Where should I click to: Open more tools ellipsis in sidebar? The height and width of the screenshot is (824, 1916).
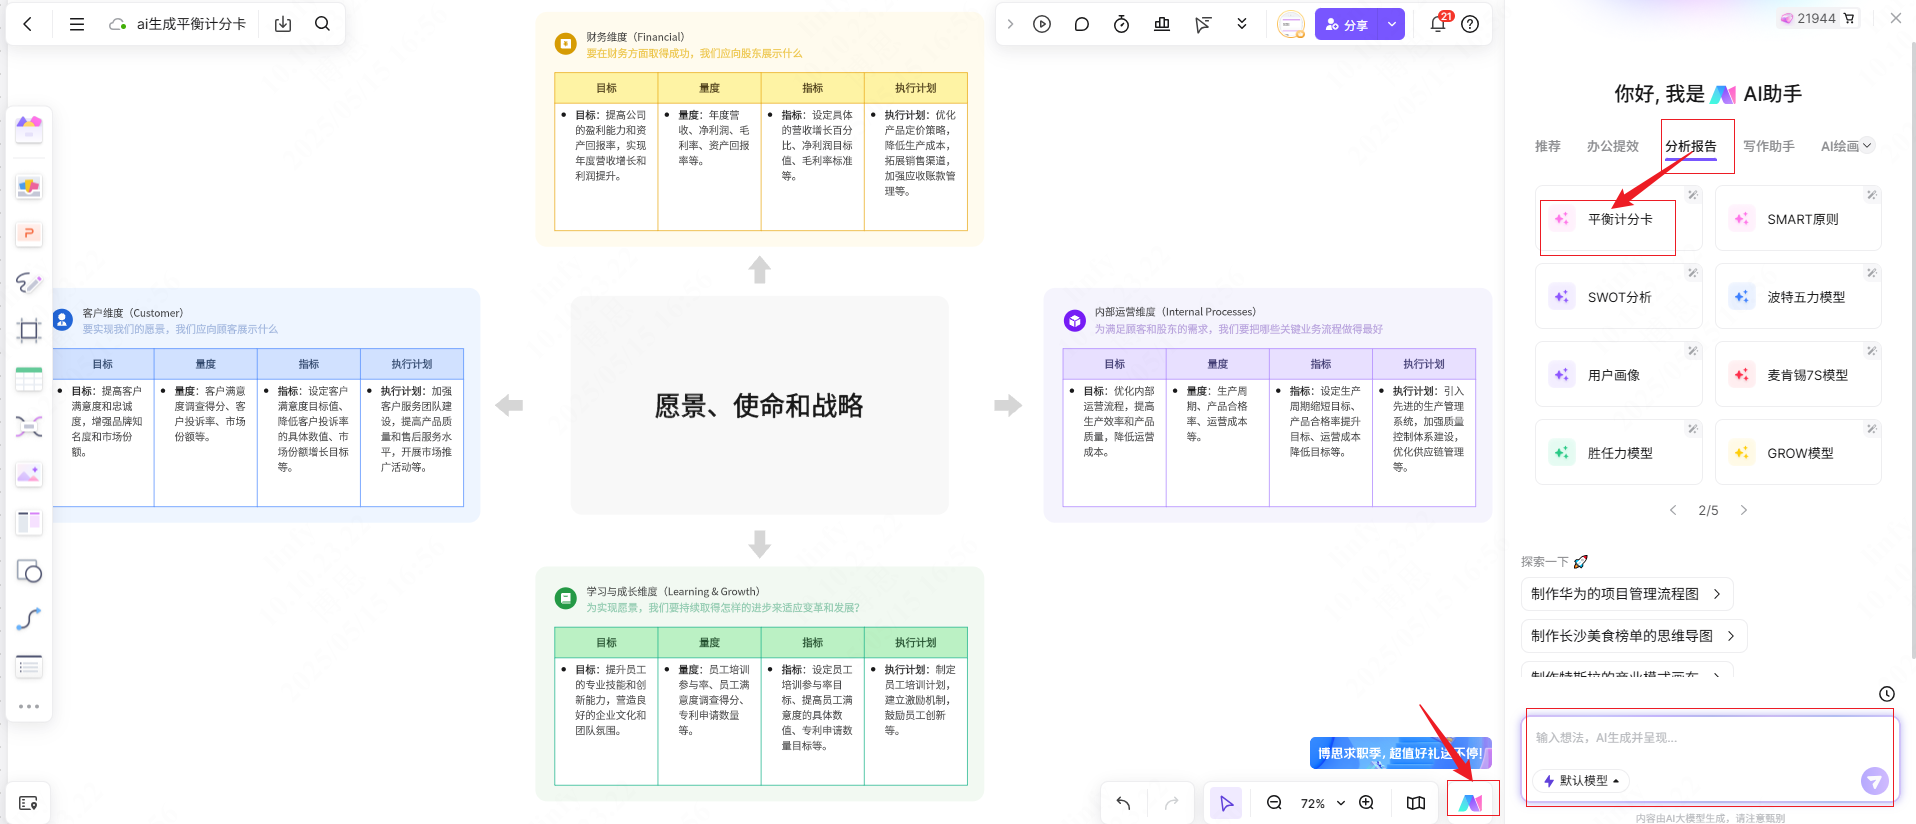pos(29,706)
